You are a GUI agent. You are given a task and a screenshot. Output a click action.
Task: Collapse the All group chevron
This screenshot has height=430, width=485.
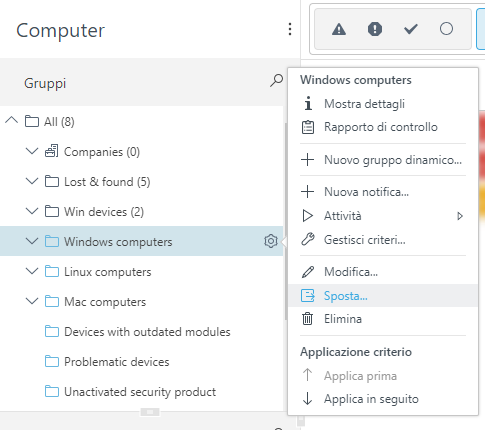[x=12, y=120]
